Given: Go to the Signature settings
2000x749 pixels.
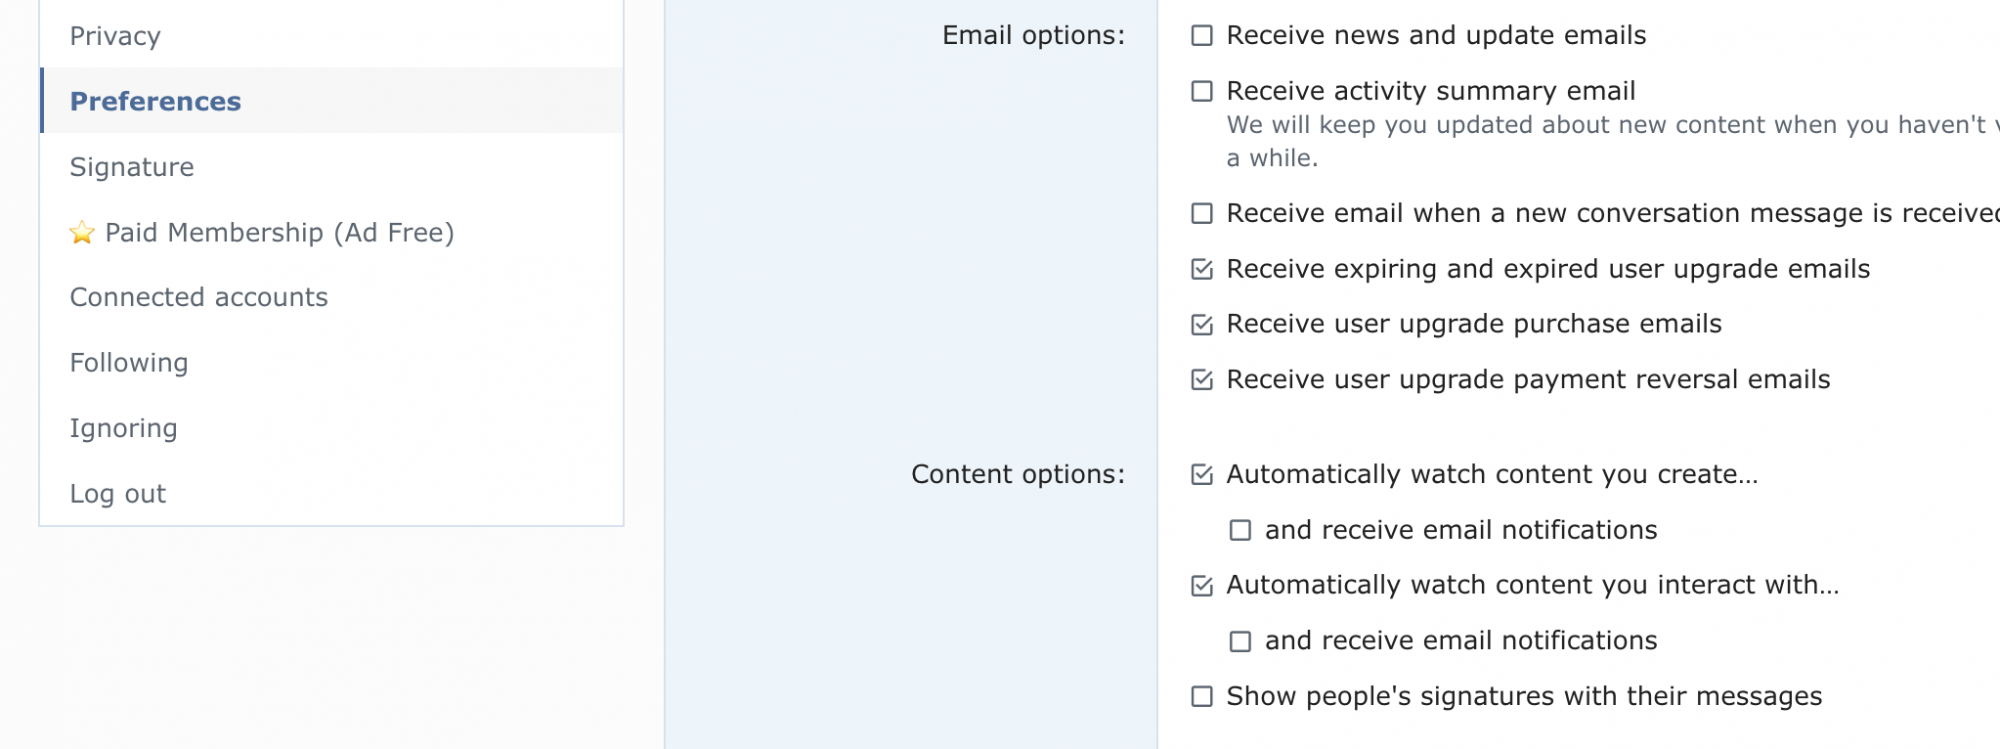Looking at the screenshot, I should click(x=132, y=167).
